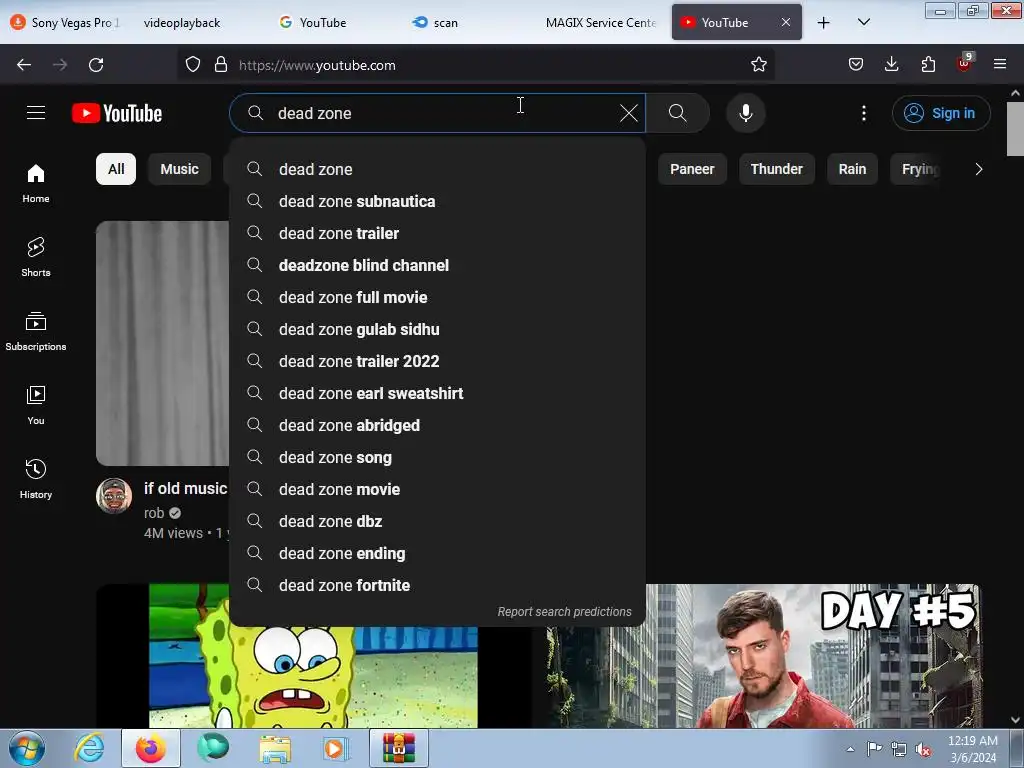Start voice search with the microphone icon
This screenshot has height=768, width=1024.
[x=745, y=113]
